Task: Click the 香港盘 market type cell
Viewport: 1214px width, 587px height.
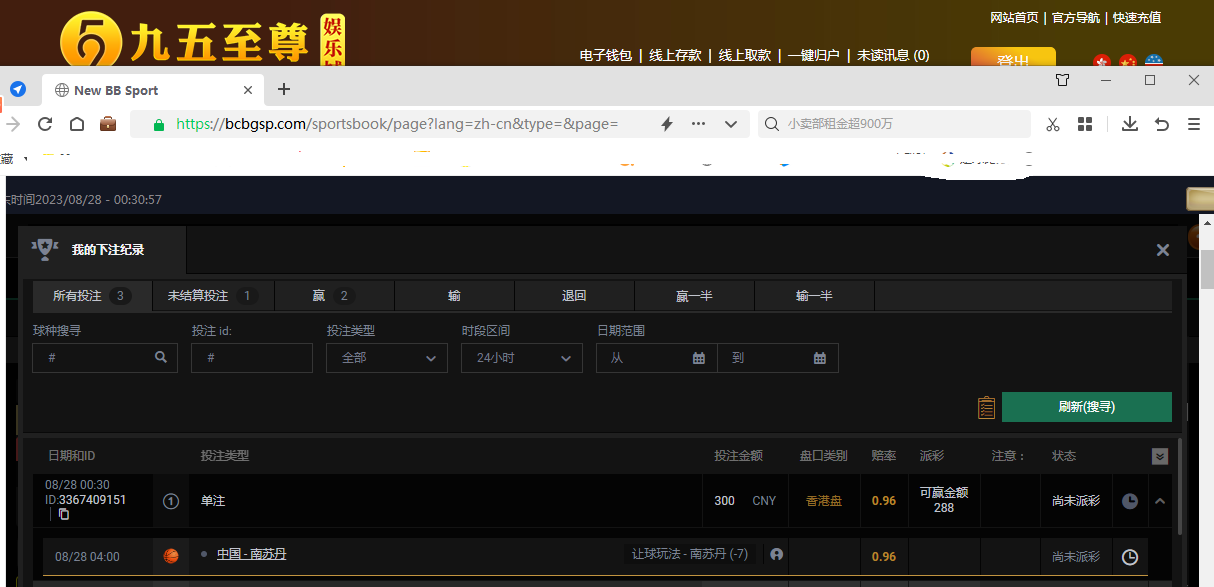Action: click(824, 501)
